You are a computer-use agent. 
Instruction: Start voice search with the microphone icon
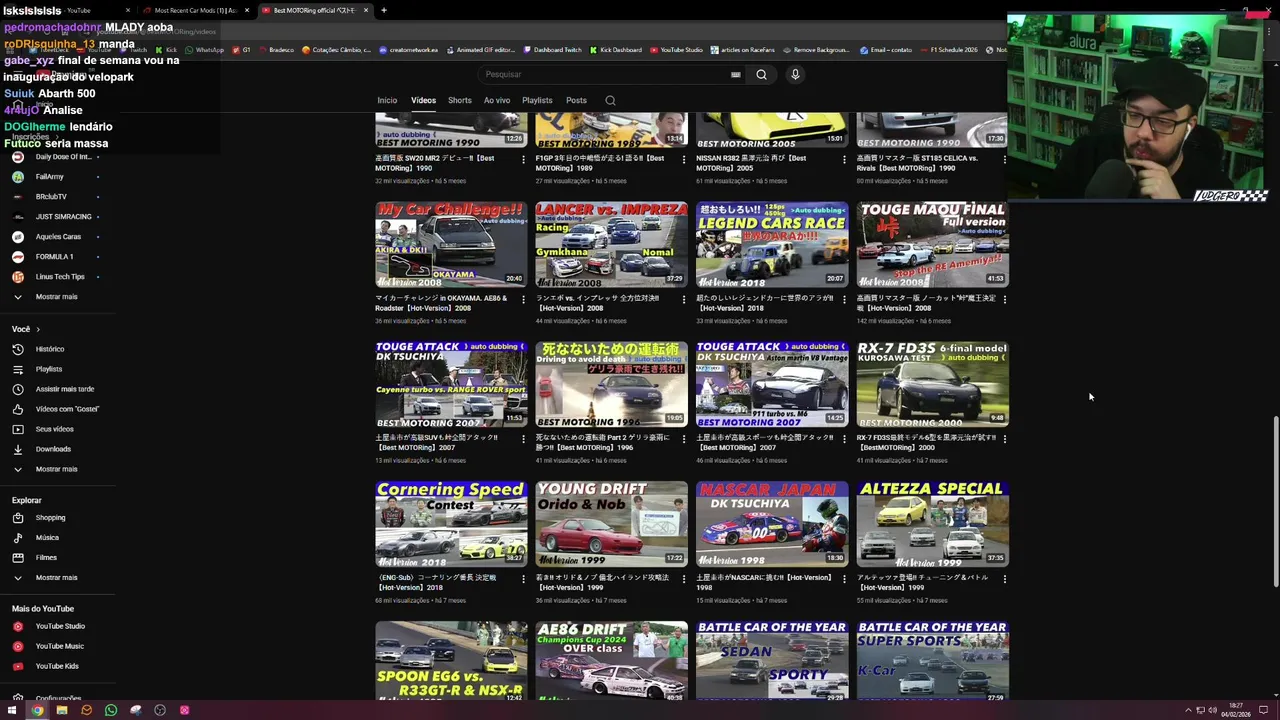(795, 74)
